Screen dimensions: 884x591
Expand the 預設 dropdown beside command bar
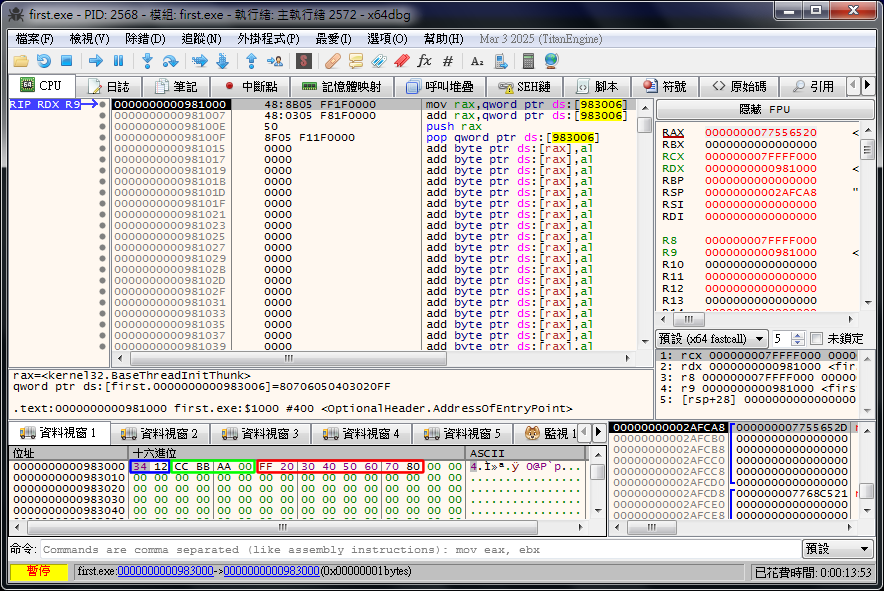838,549
